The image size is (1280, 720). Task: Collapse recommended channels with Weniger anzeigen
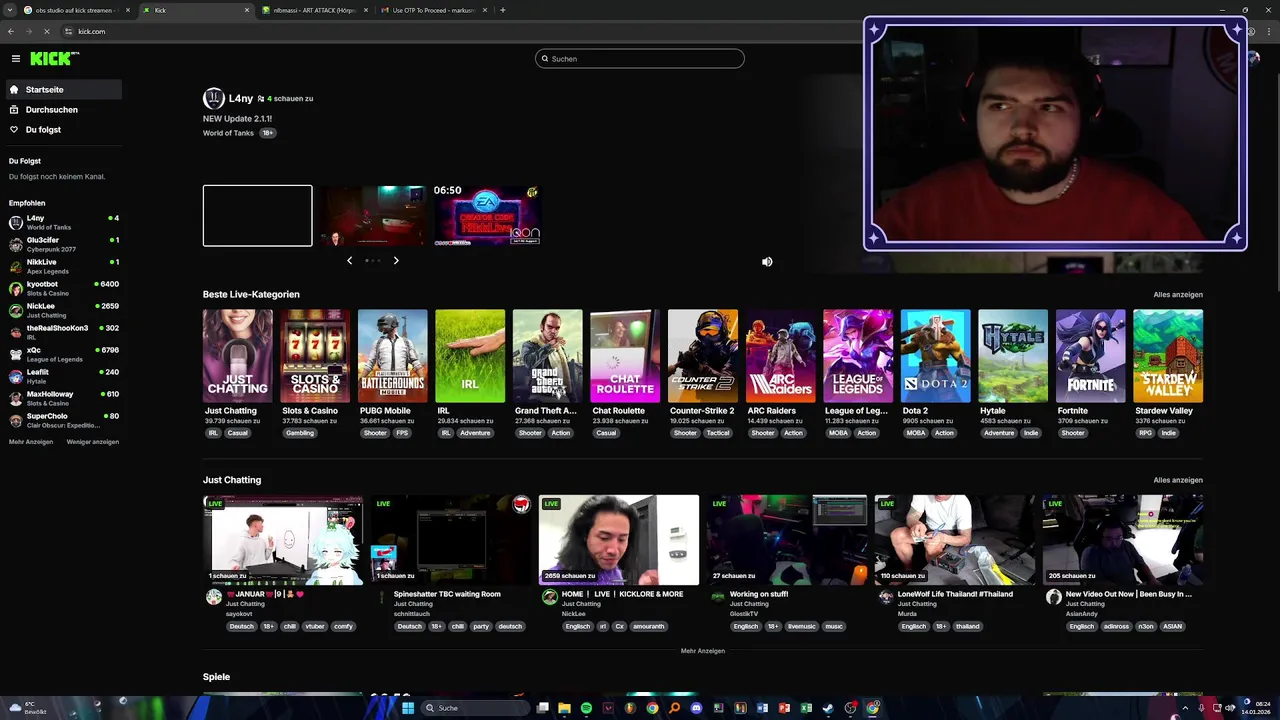(92, 442)
